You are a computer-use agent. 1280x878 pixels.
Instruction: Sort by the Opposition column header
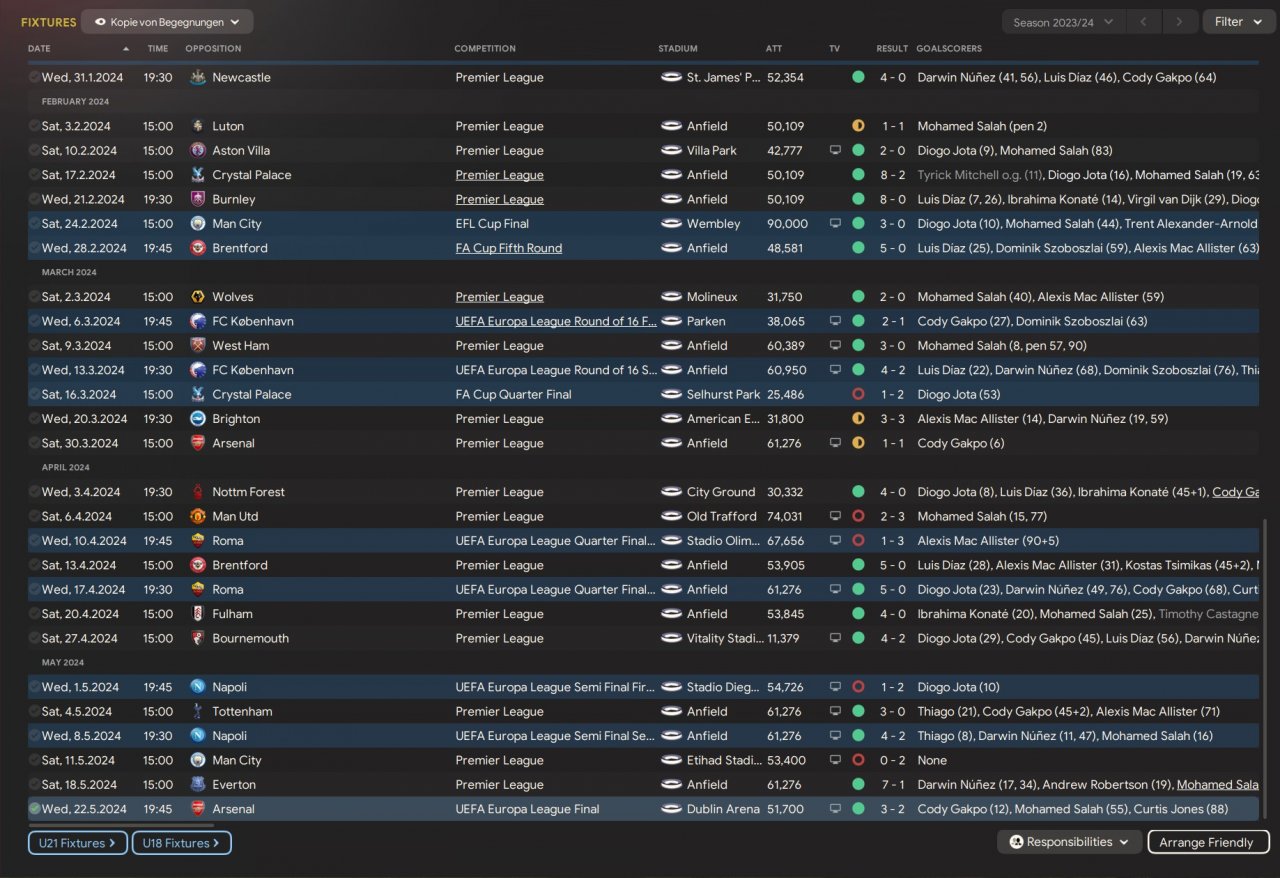pyautogui.click(x=213, y=49)
